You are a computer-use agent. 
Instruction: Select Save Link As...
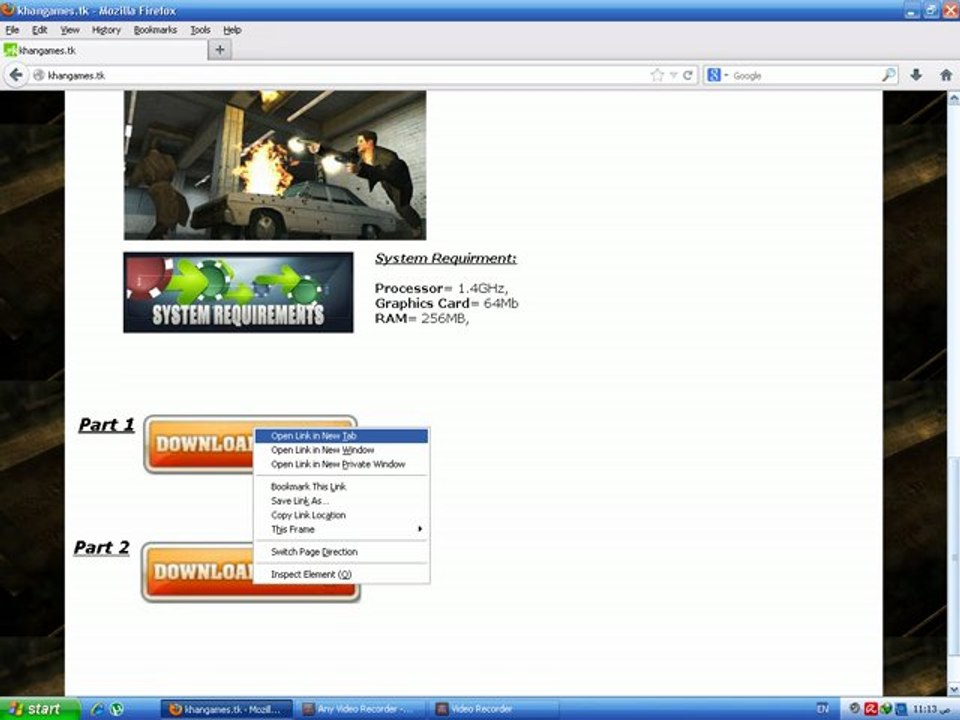pos(342,501)
